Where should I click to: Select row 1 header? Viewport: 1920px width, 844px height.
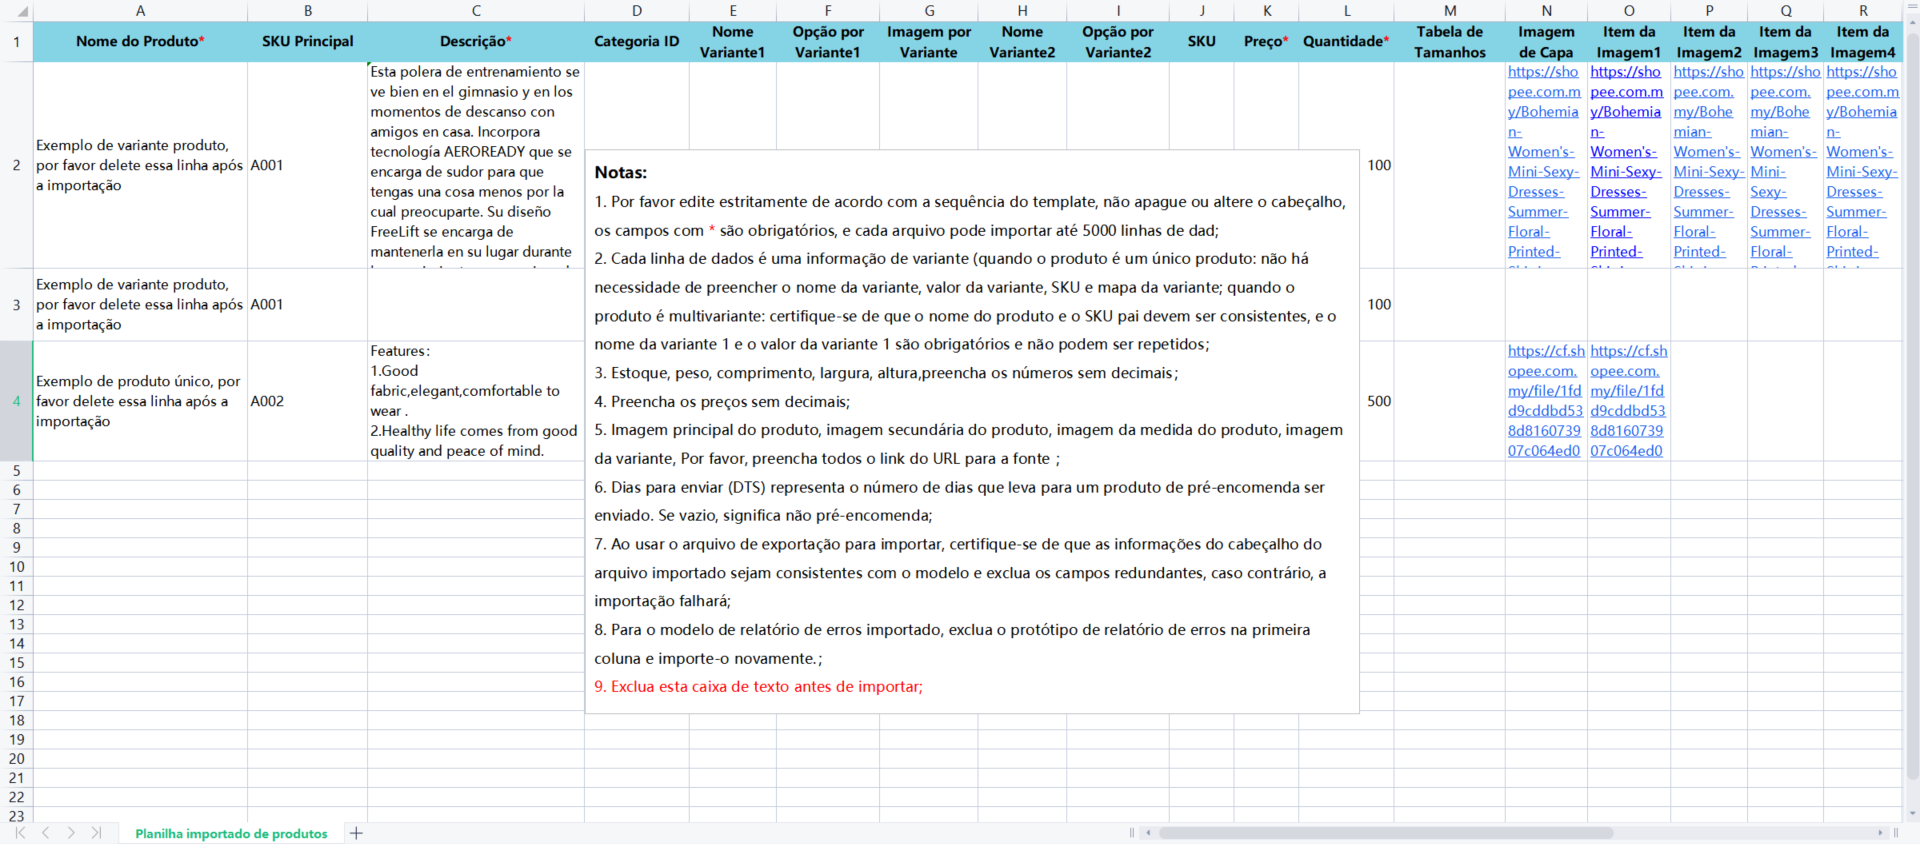click(x=16, y=42)
